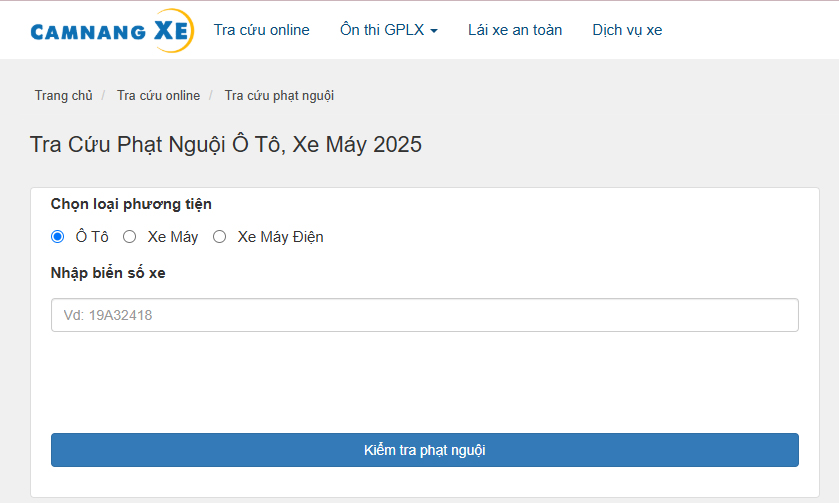Click the Xe Máy option label text
Screen dimensions: 839x503
pos(173,237)
